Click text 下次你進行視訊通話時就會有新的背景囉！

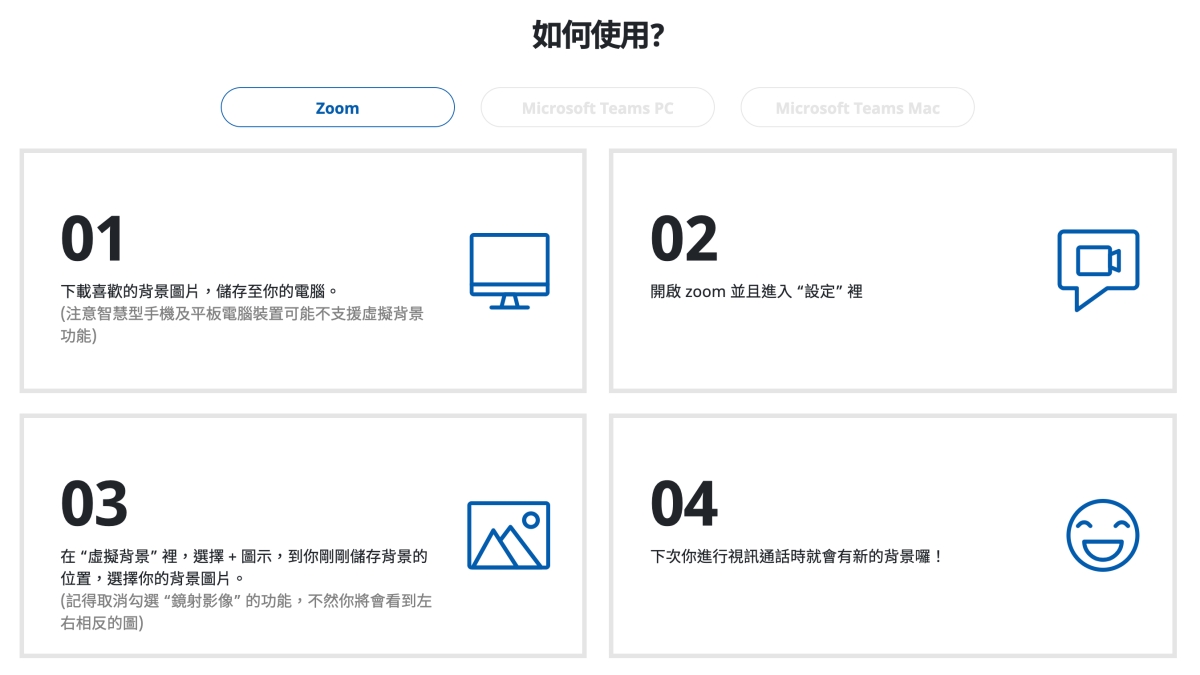point(797,556)
